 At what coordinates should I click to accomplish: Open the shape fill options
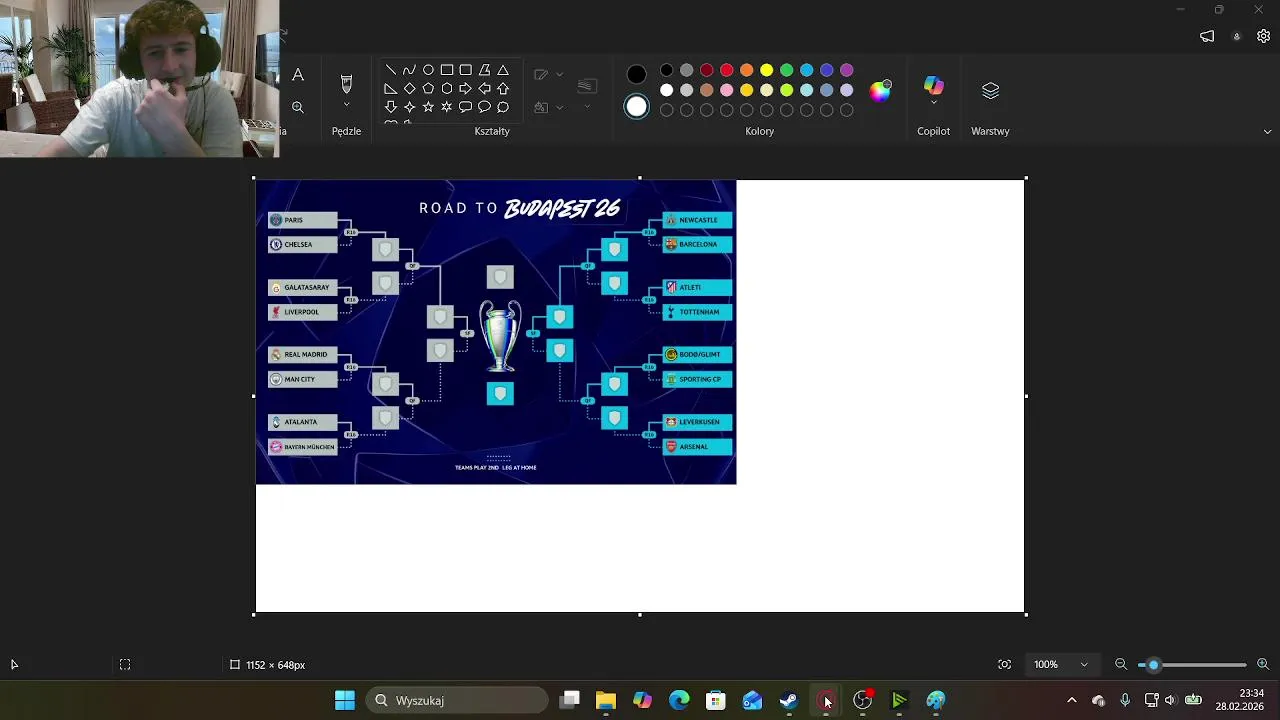pyautogui.click(x=548, y=107)
